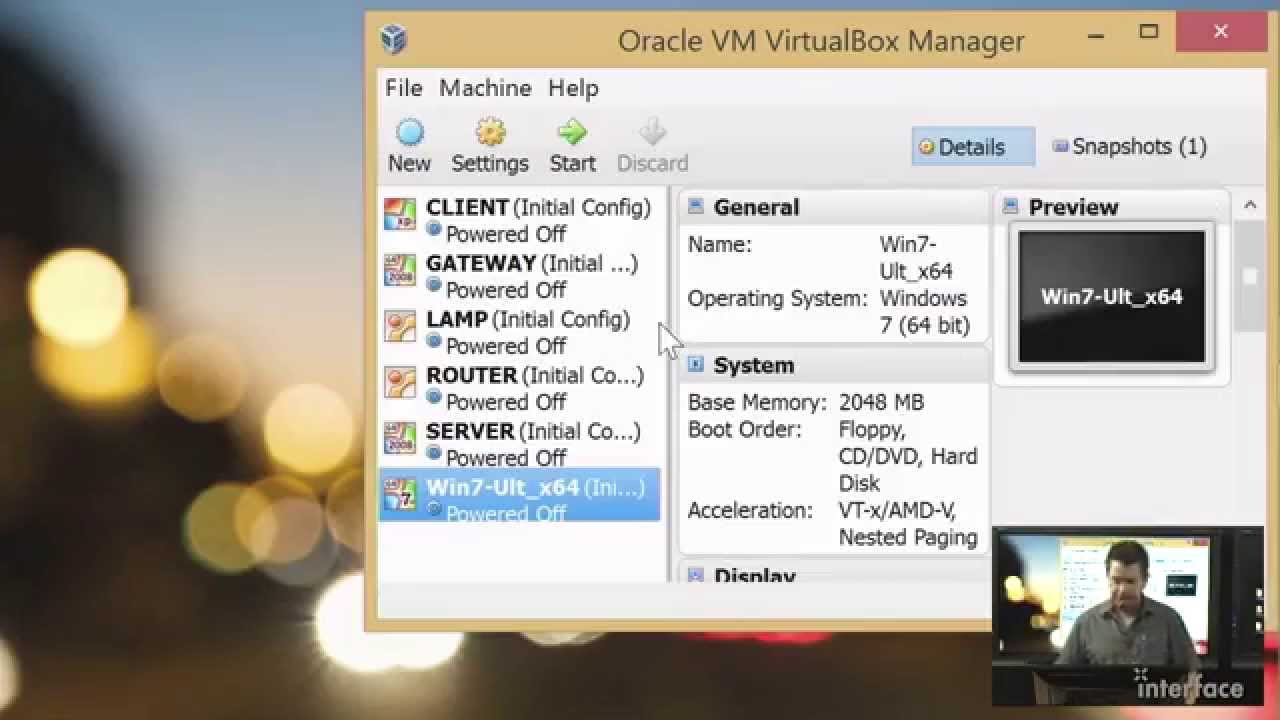Click the details pane vertical scrollbar

(1250, 278)
